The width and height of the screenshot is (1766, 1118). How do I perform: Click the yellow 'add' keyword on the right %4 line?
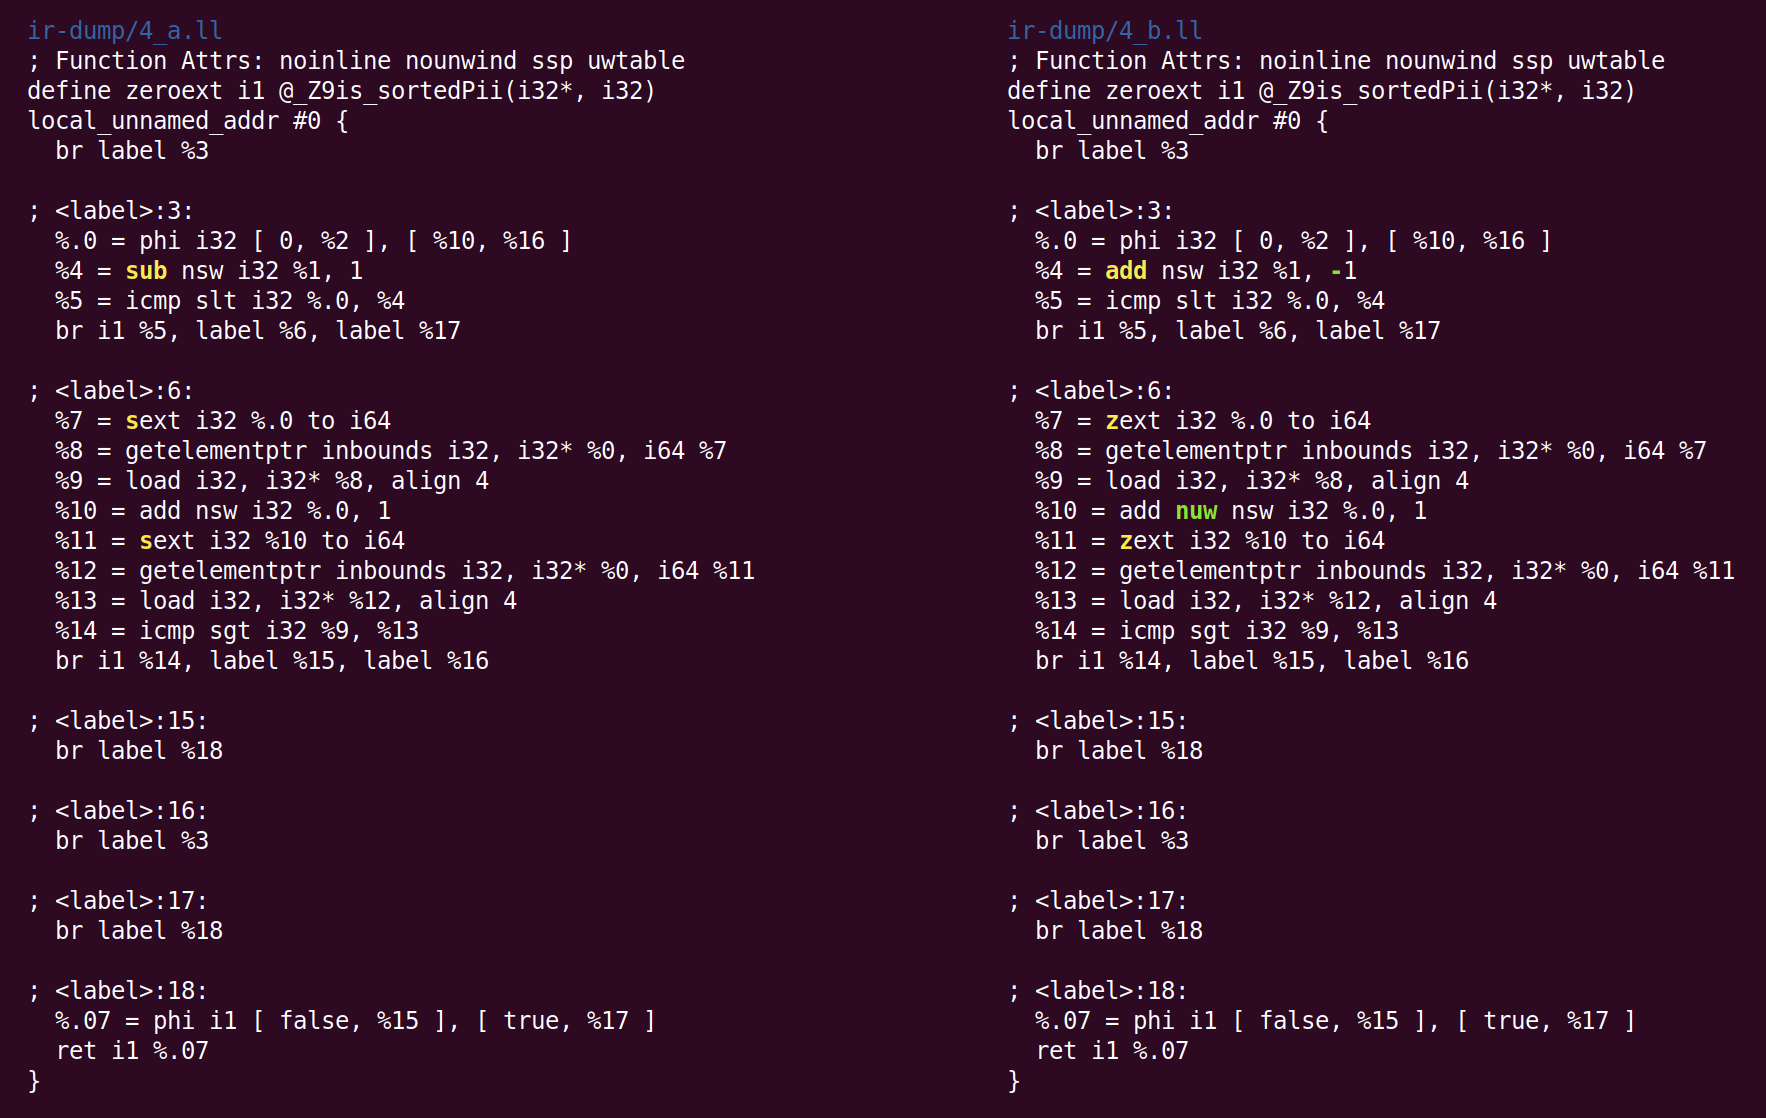[1126, 271]
